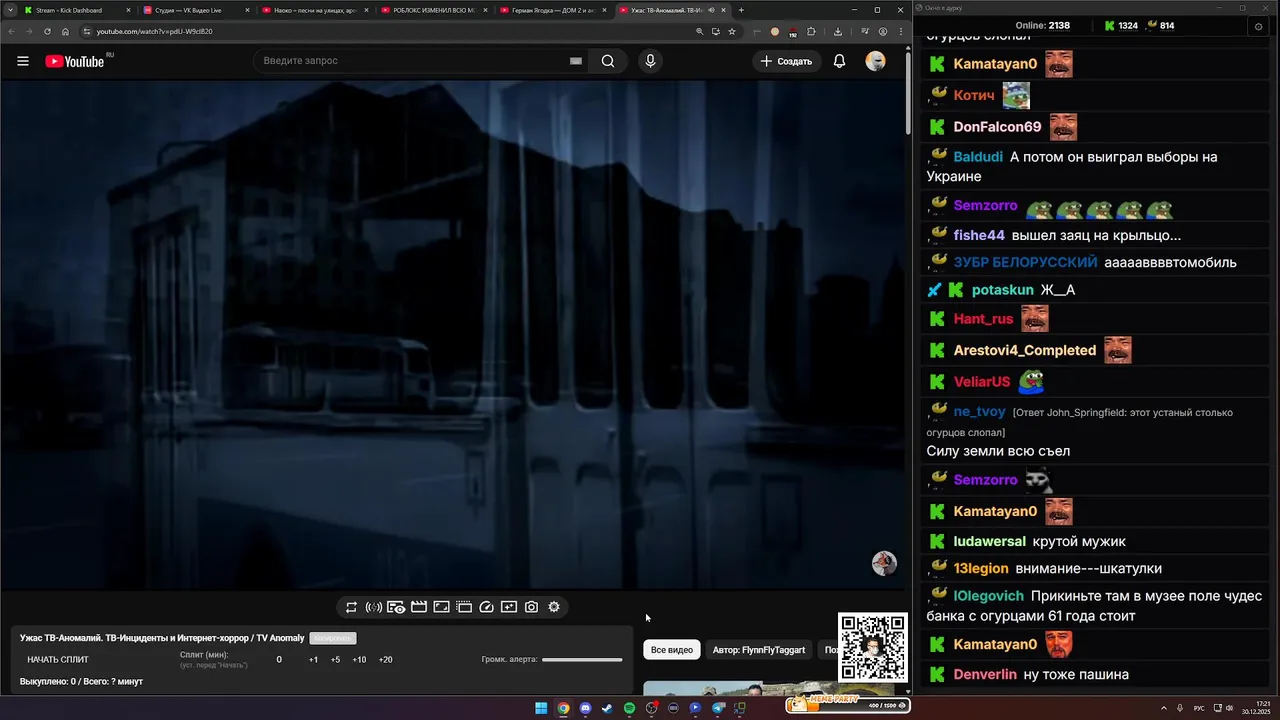Click the screenshot camera icon below video
This screenshot has height=720, width=1280.
click(531, 607)
